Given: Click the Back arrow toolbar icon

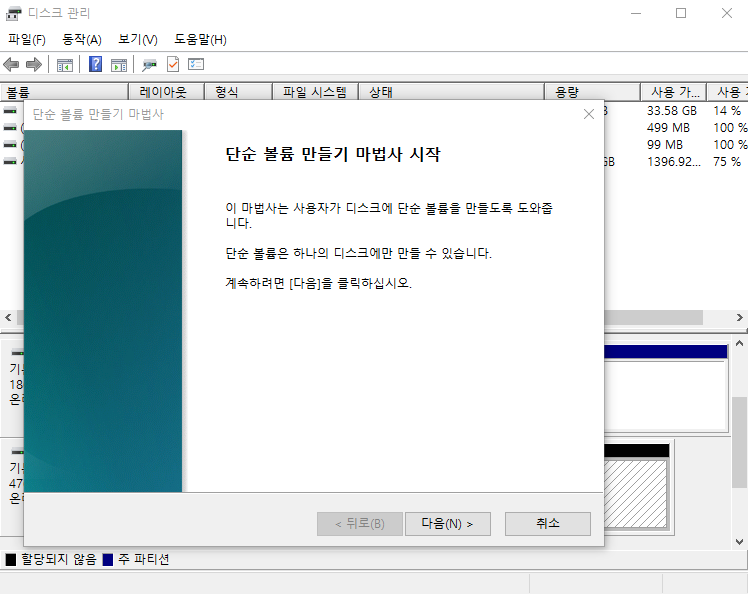Looking at the screenshot, I should [11, 64].
